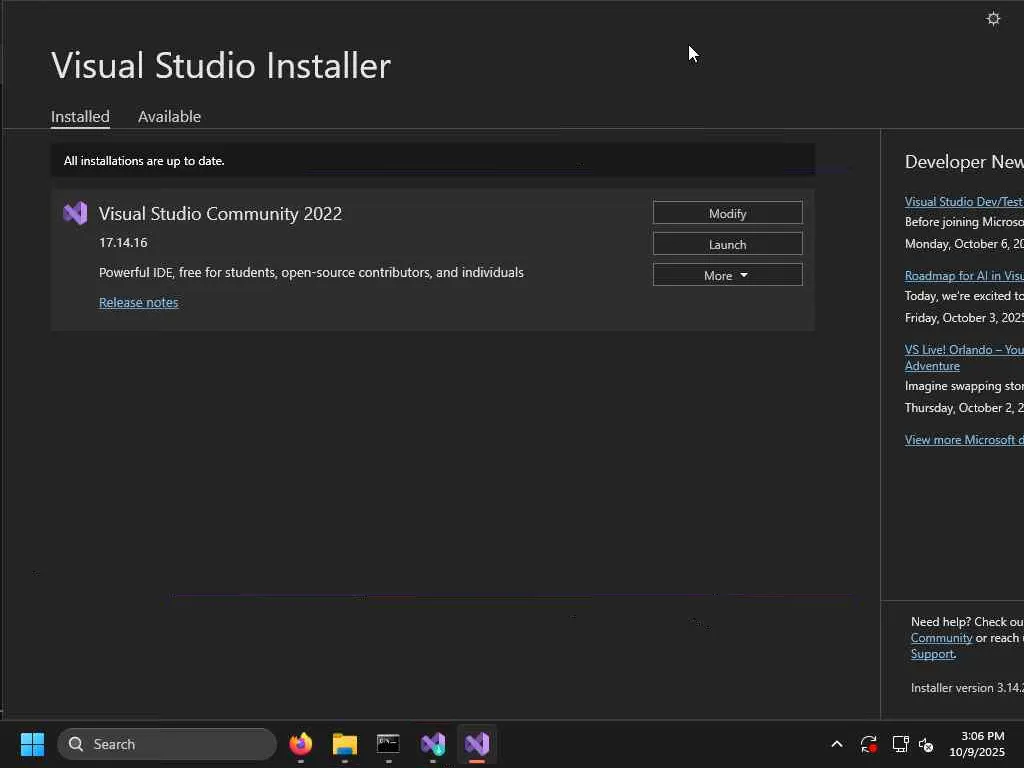This screenshot has height=768, width=1024.
Task: Show hidden tray icons chevron
Action: pos(837,744)
